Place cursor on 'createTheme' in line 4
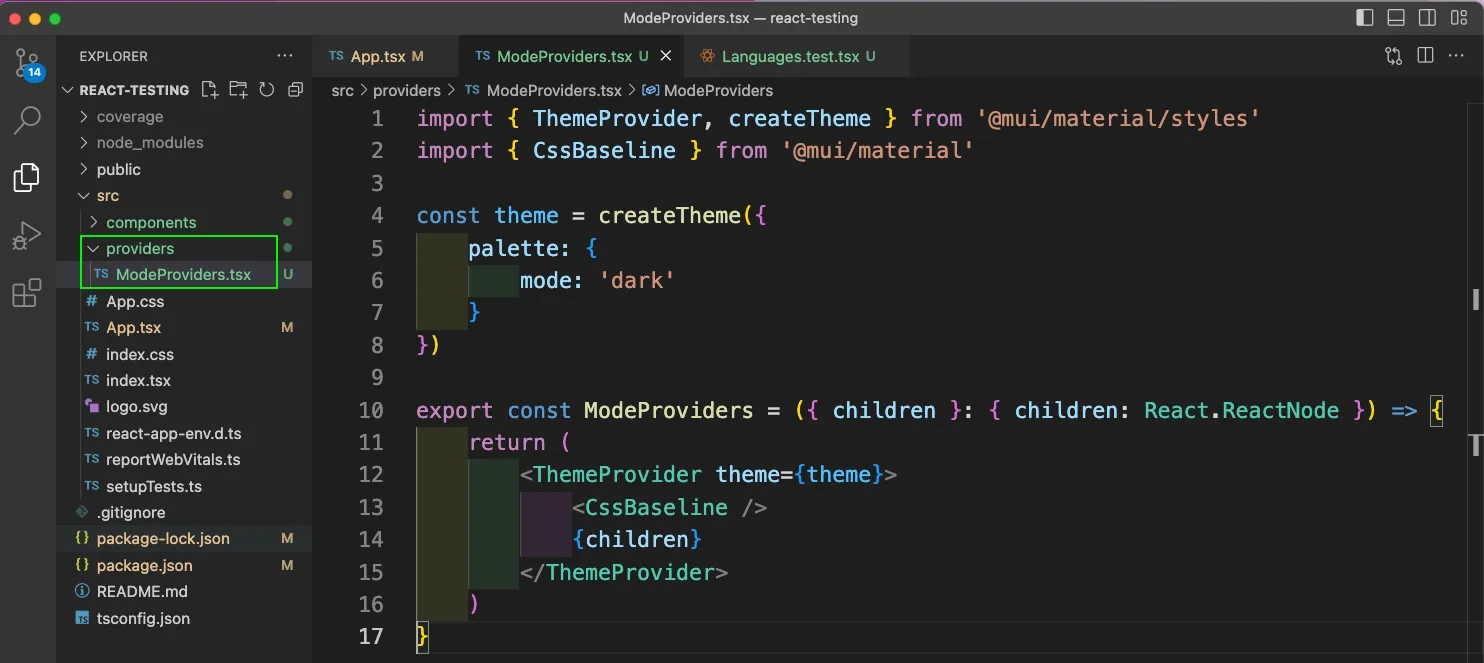This screenshot has height=663, width=1484. point(670,216)
